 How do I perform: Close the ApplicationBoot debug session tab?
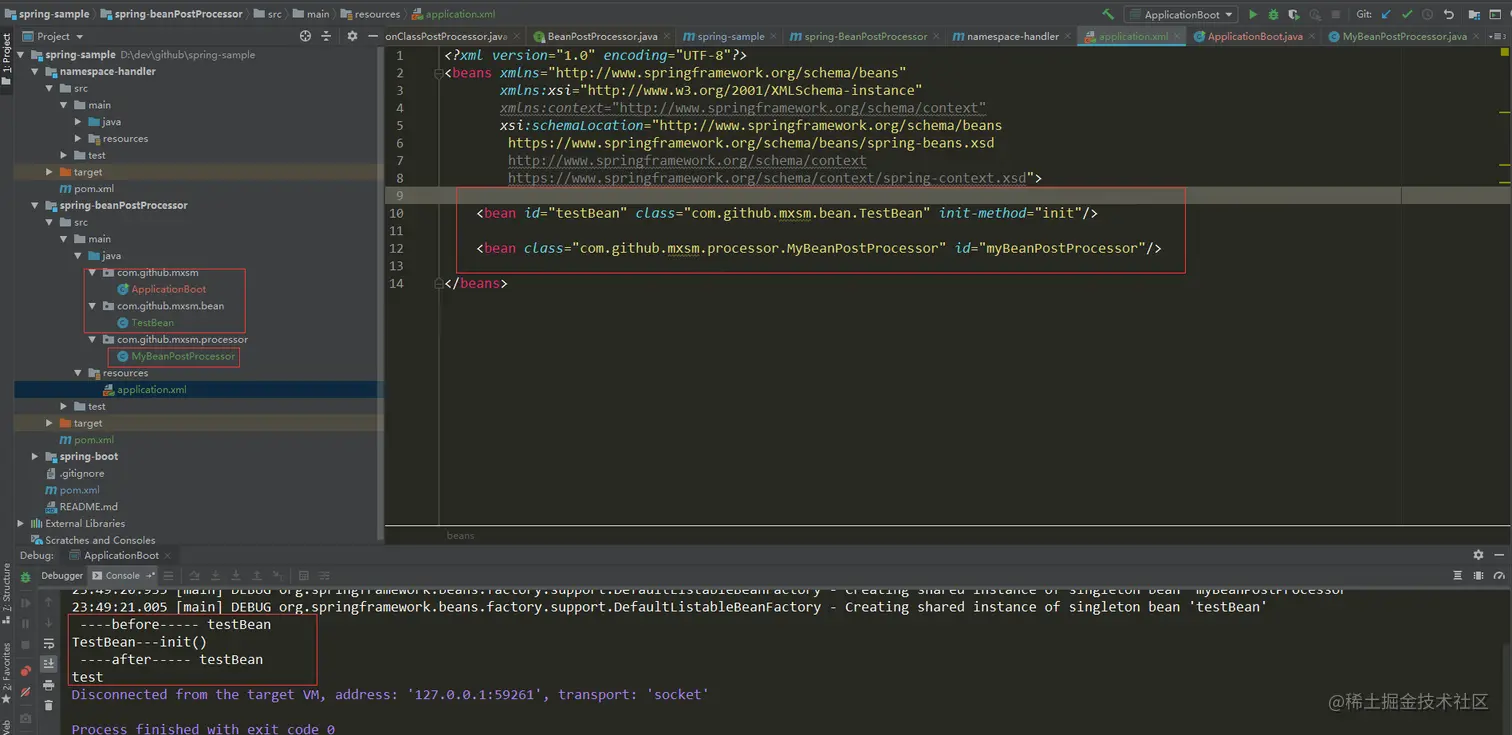(x=168, y=556)
